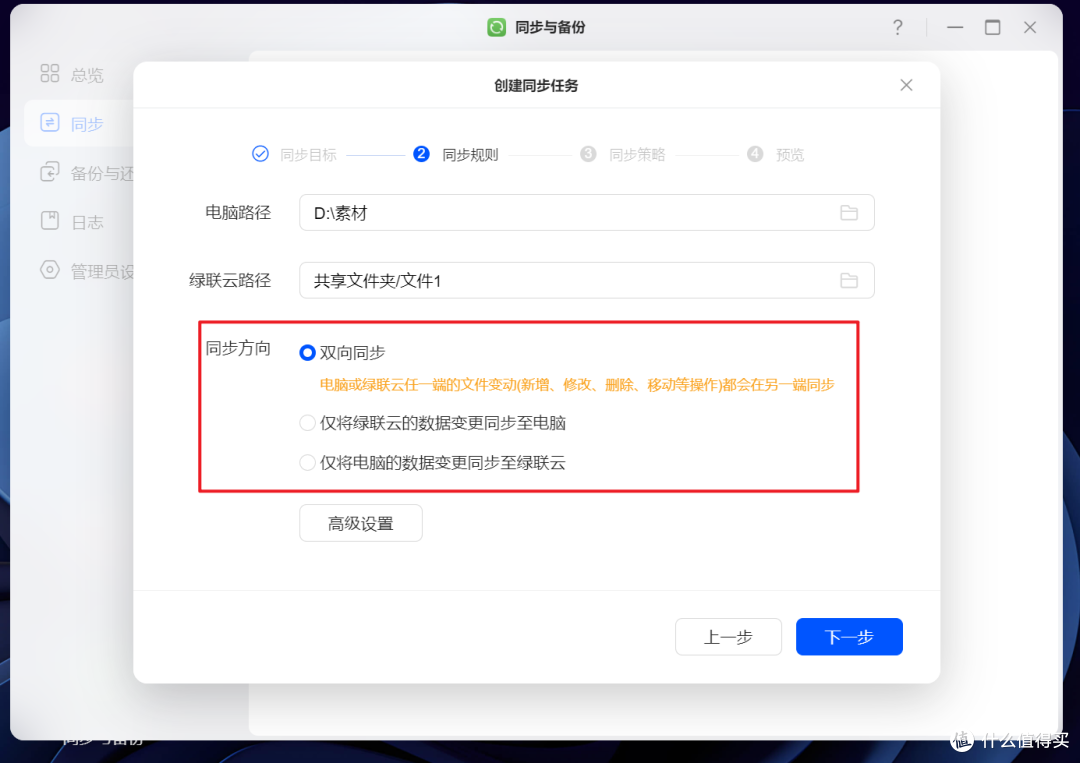The width and height of the screenshot is (1080, 763).
Task: Select 仅将绿联云的数据变更同步至电脑 radio
Action: [x=308, y=423]
